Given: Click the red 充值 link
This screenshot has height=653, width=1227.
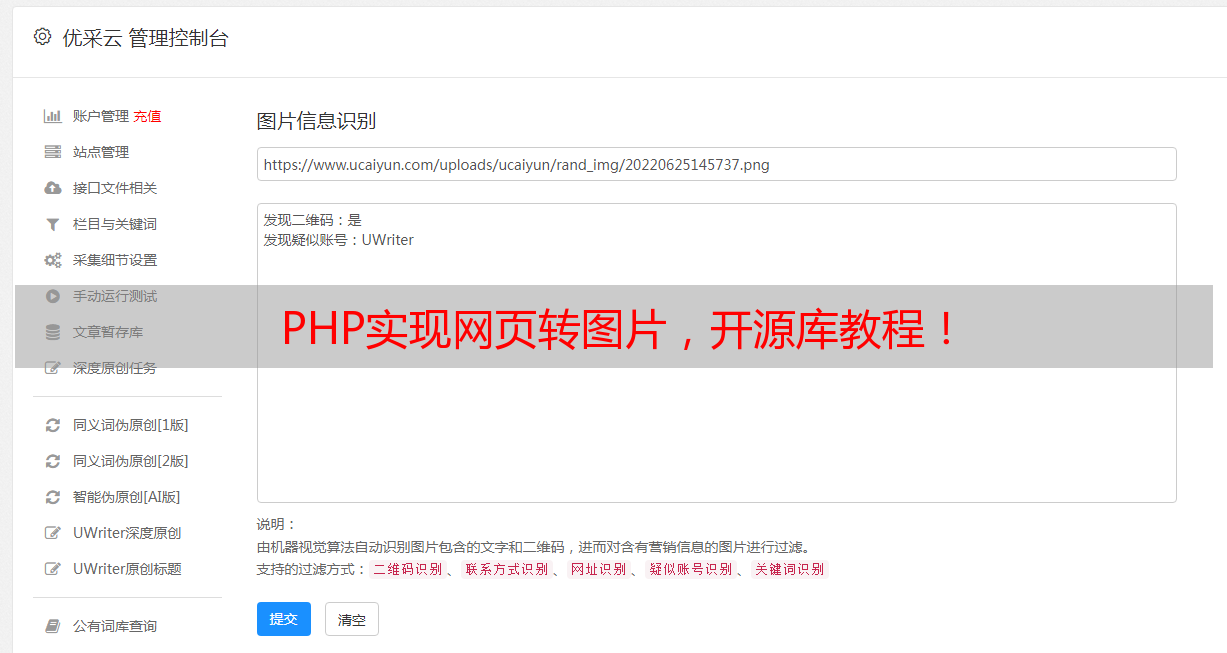Looking at the screenshot, I should coord(147,116).
